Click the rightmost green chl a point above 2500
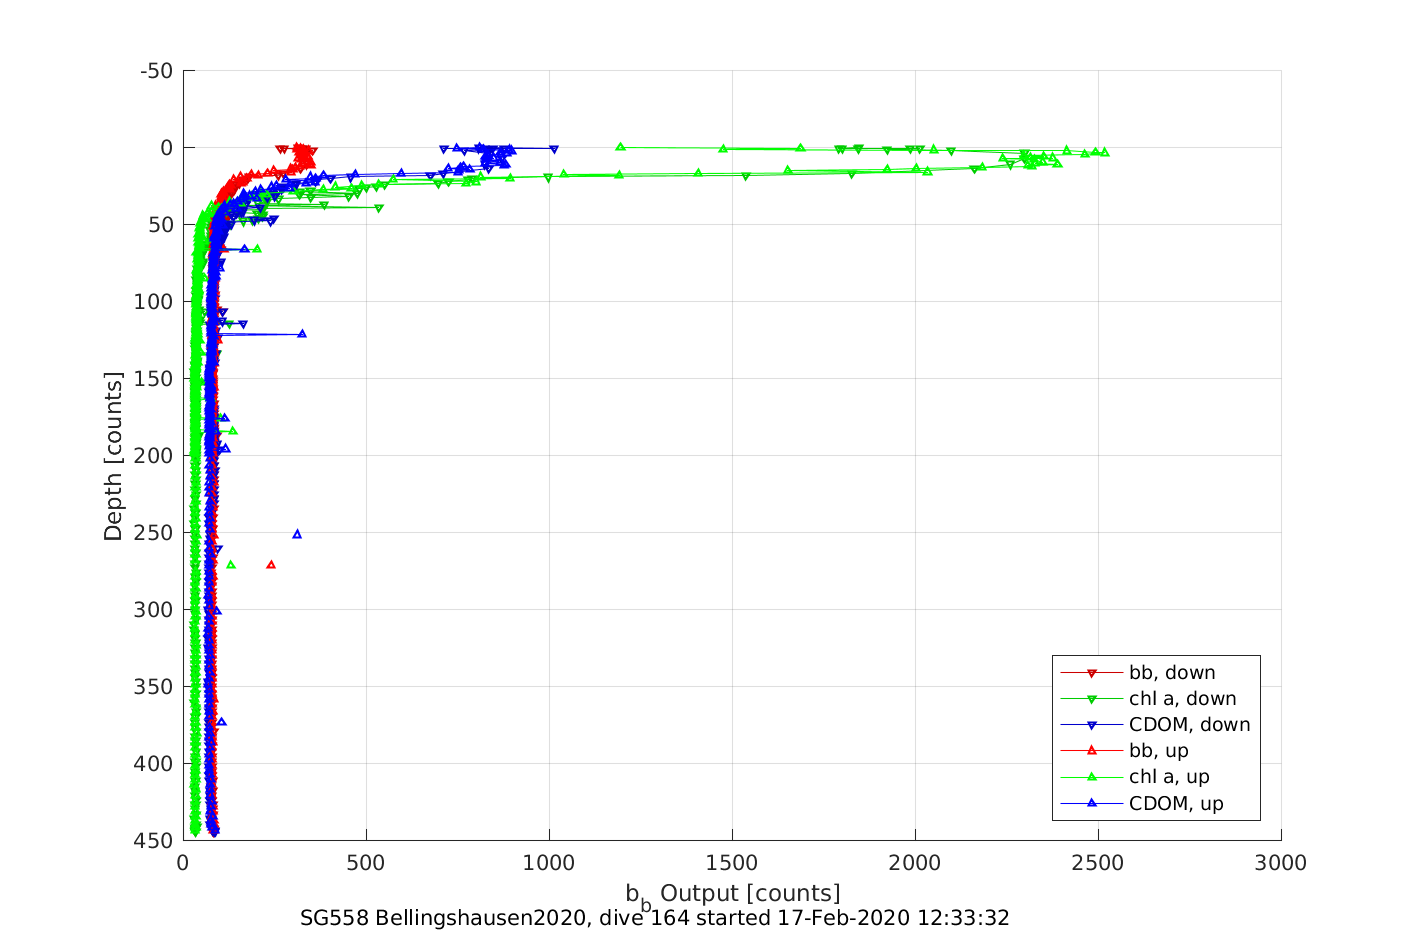The width and height of the screenshot is (1417, 945). click(x=1105, y=152)
